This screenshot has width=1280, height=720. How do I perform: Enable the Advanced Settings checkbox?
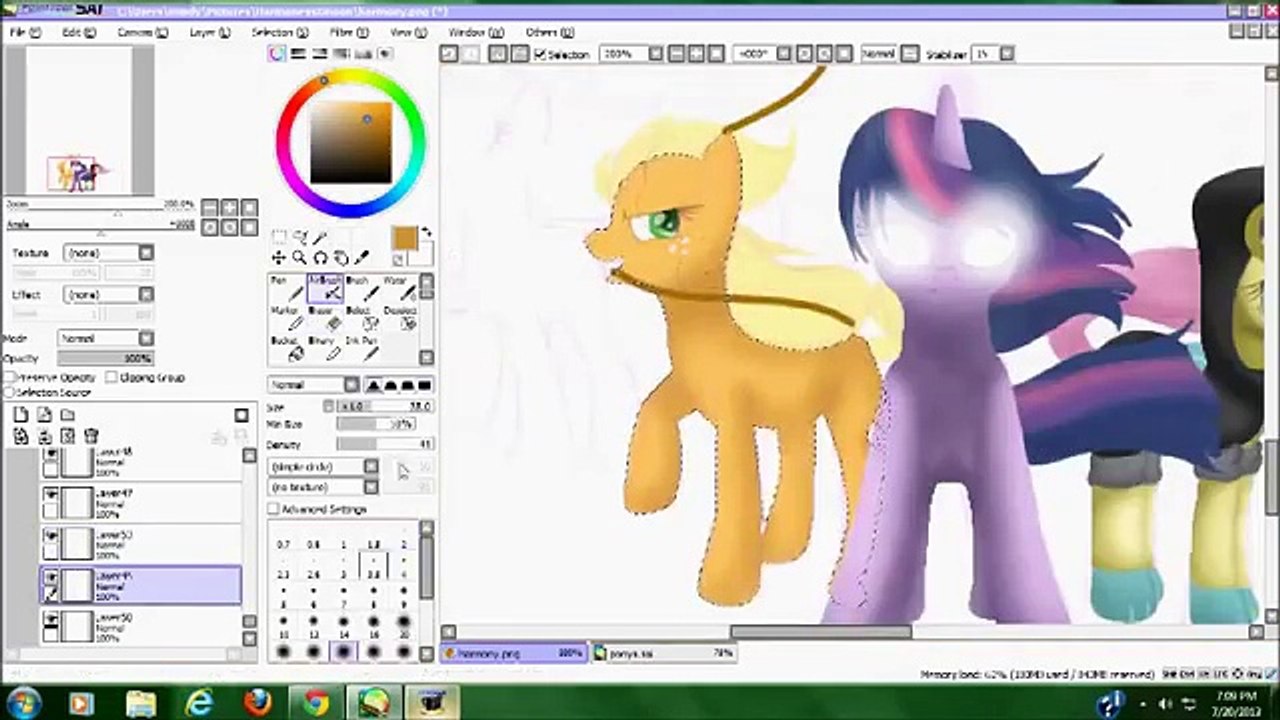(x=273, y=509)
